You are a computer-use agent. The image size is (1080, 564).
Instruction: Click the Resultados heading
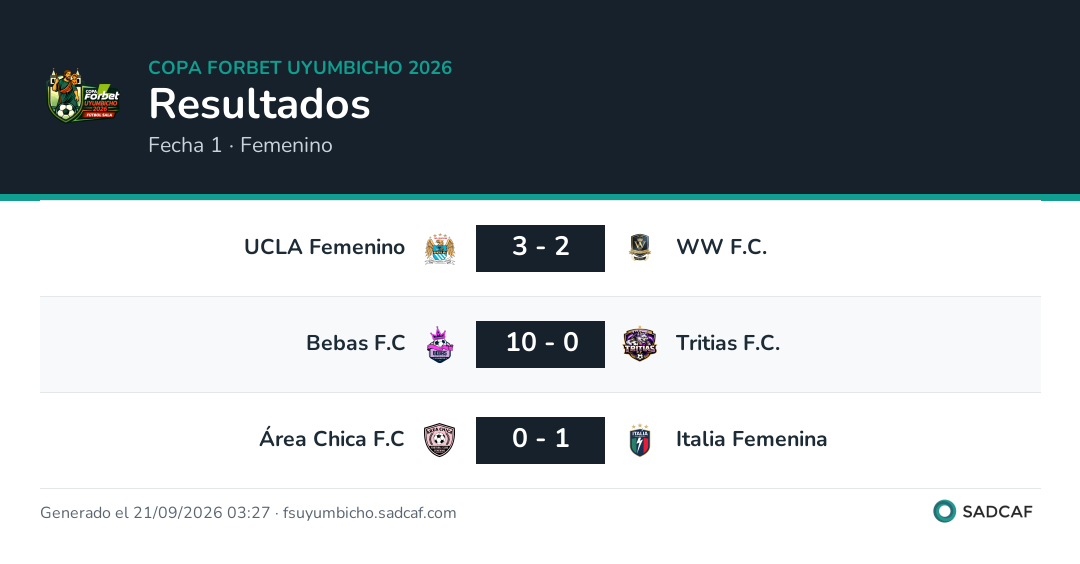[x=260, y=104]
